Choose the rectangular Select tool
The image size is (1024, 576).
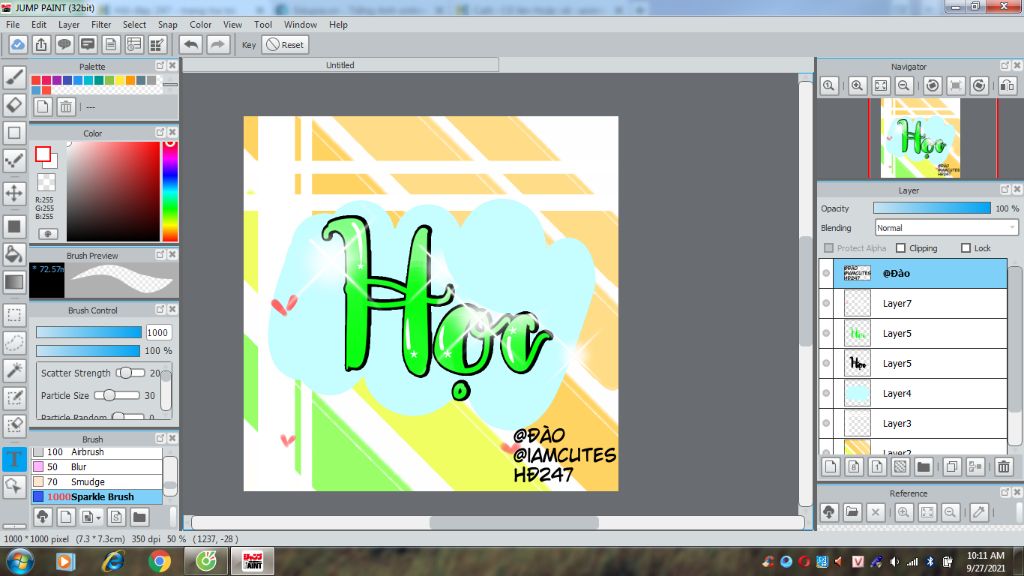(x=14, y=315)
